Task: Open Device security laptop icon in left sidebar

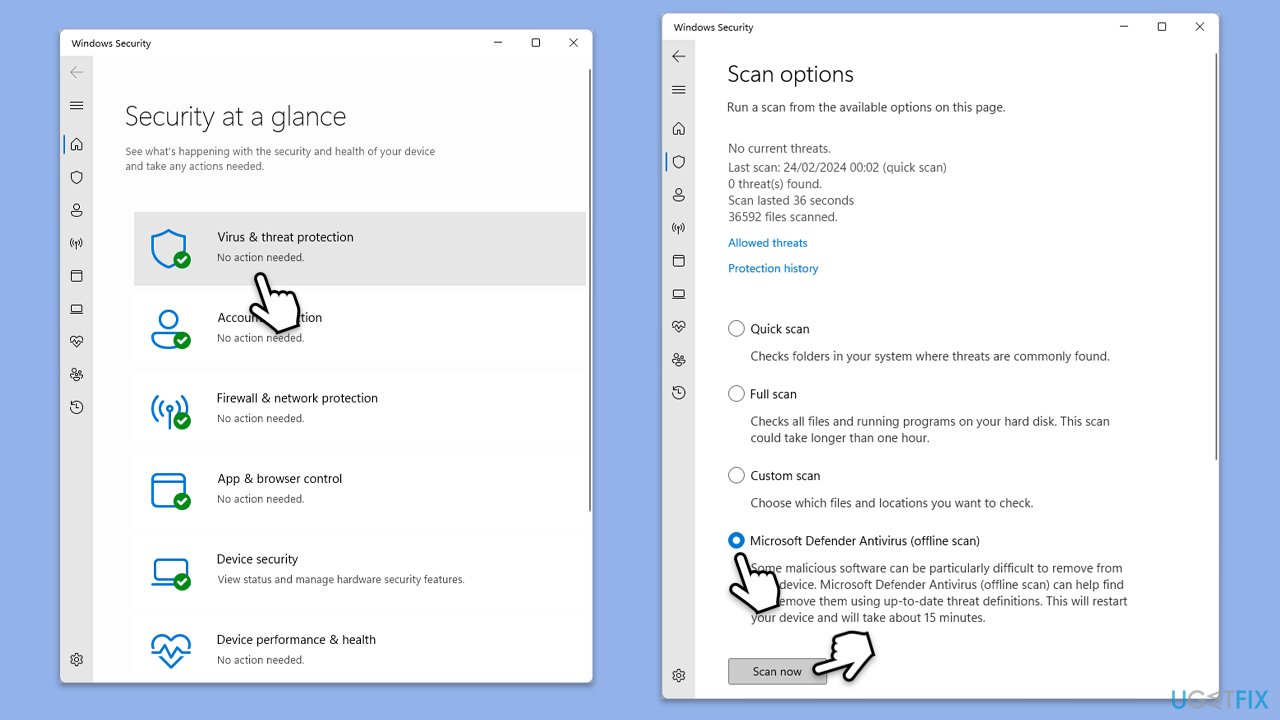Action: [x=77, y=309]
